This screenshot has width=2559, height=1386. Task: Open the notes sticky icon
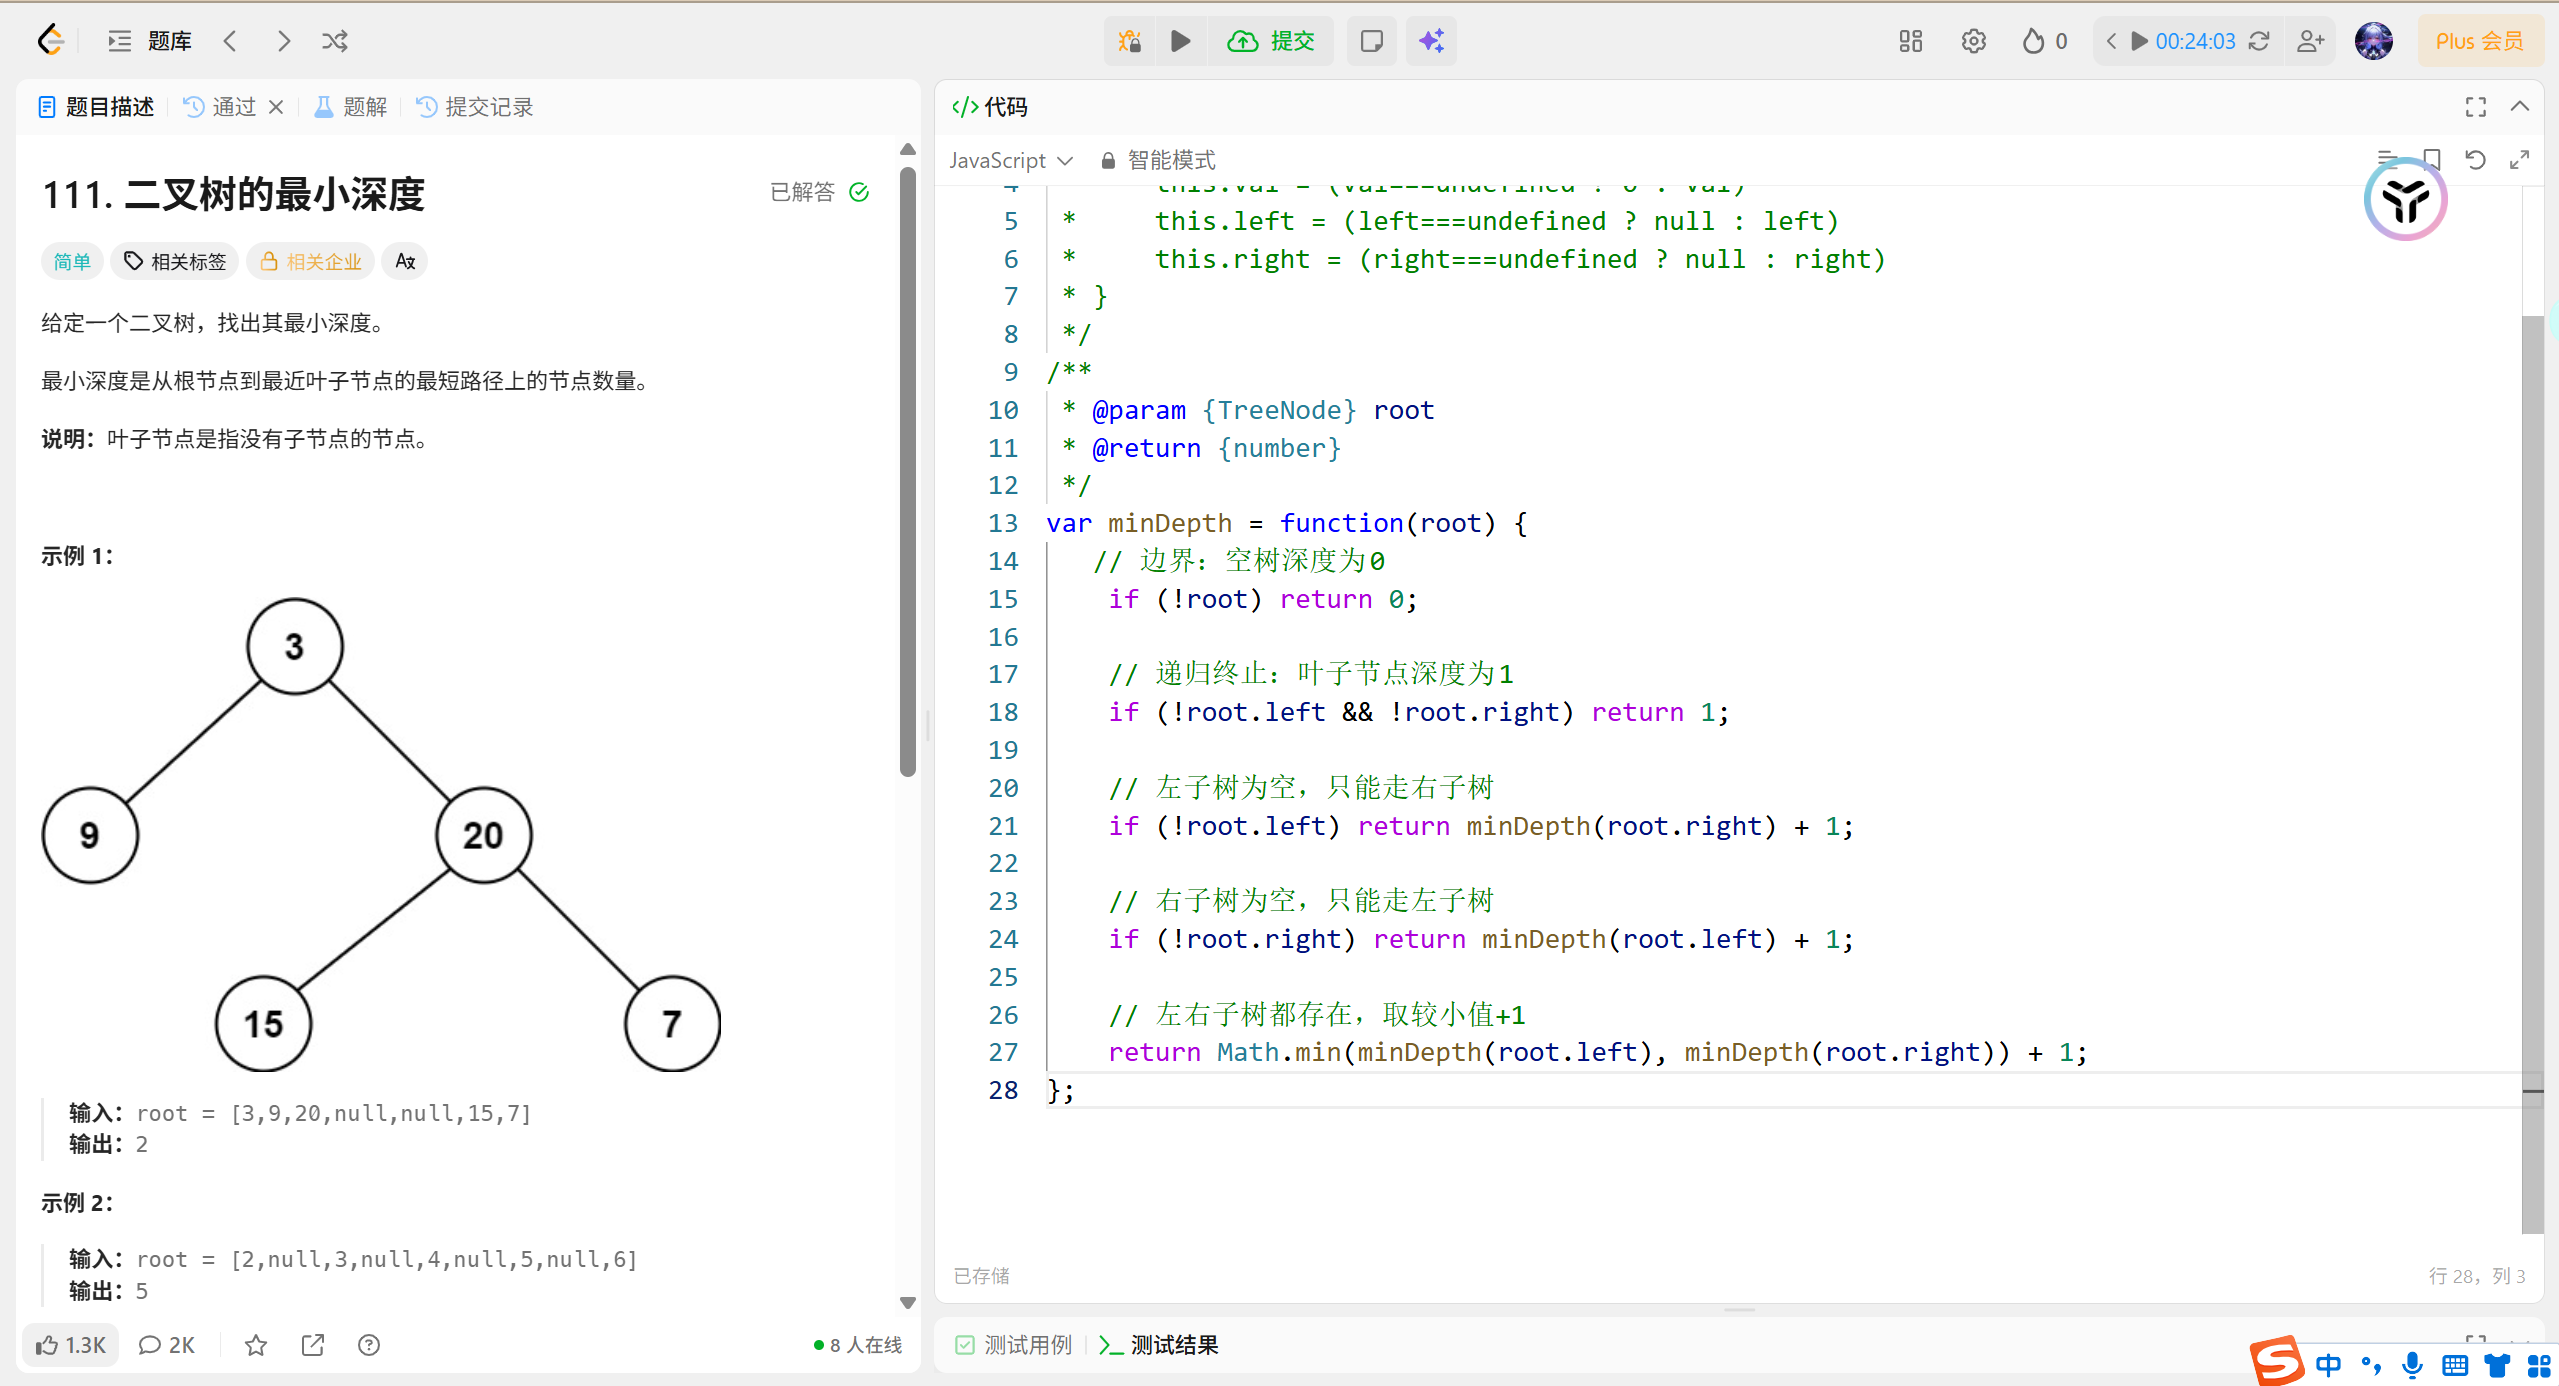[x=1372, y=41]
